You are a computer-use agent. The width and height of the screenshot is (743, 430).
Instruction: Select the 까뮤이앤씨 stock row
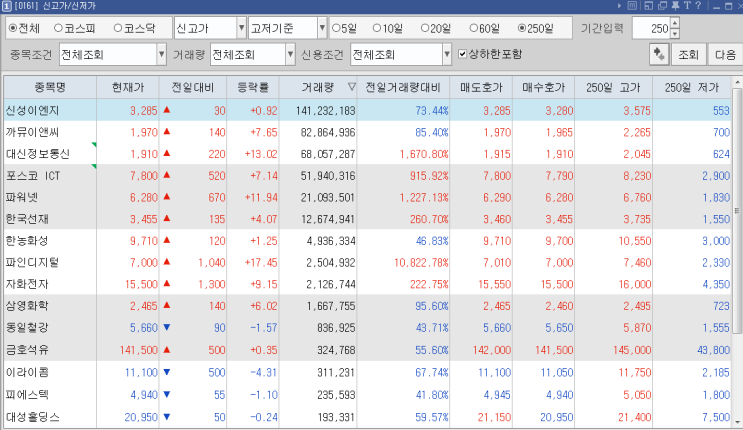[367, 132]
